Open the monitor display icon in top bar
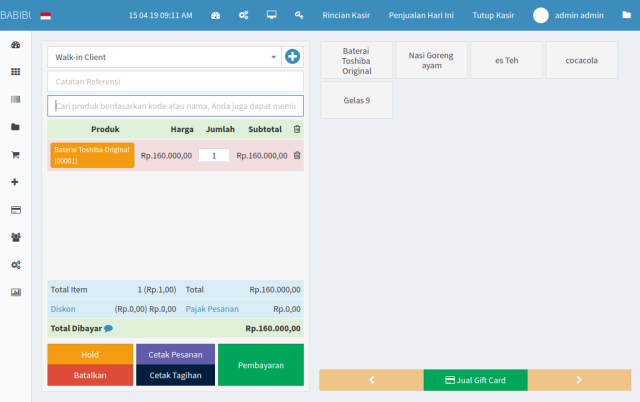Viewport: 640px width, 402px height. pos(271,16)
